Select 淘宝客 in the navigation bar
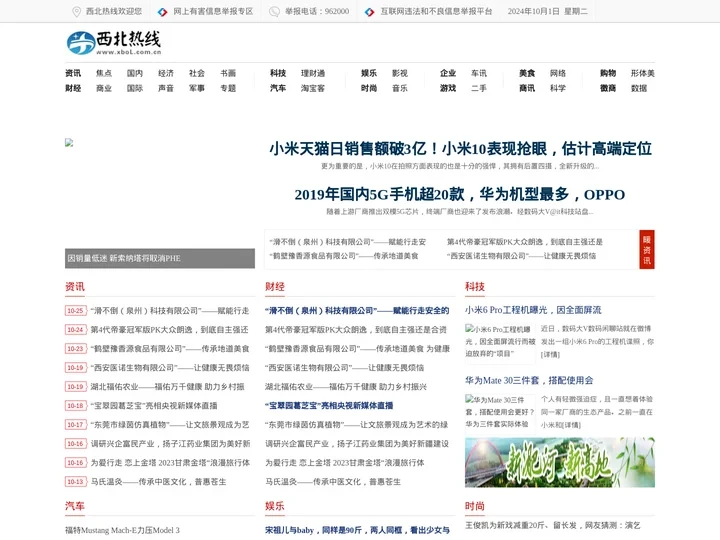The height and width of the screenshot is (540, 720). [313, 88]
